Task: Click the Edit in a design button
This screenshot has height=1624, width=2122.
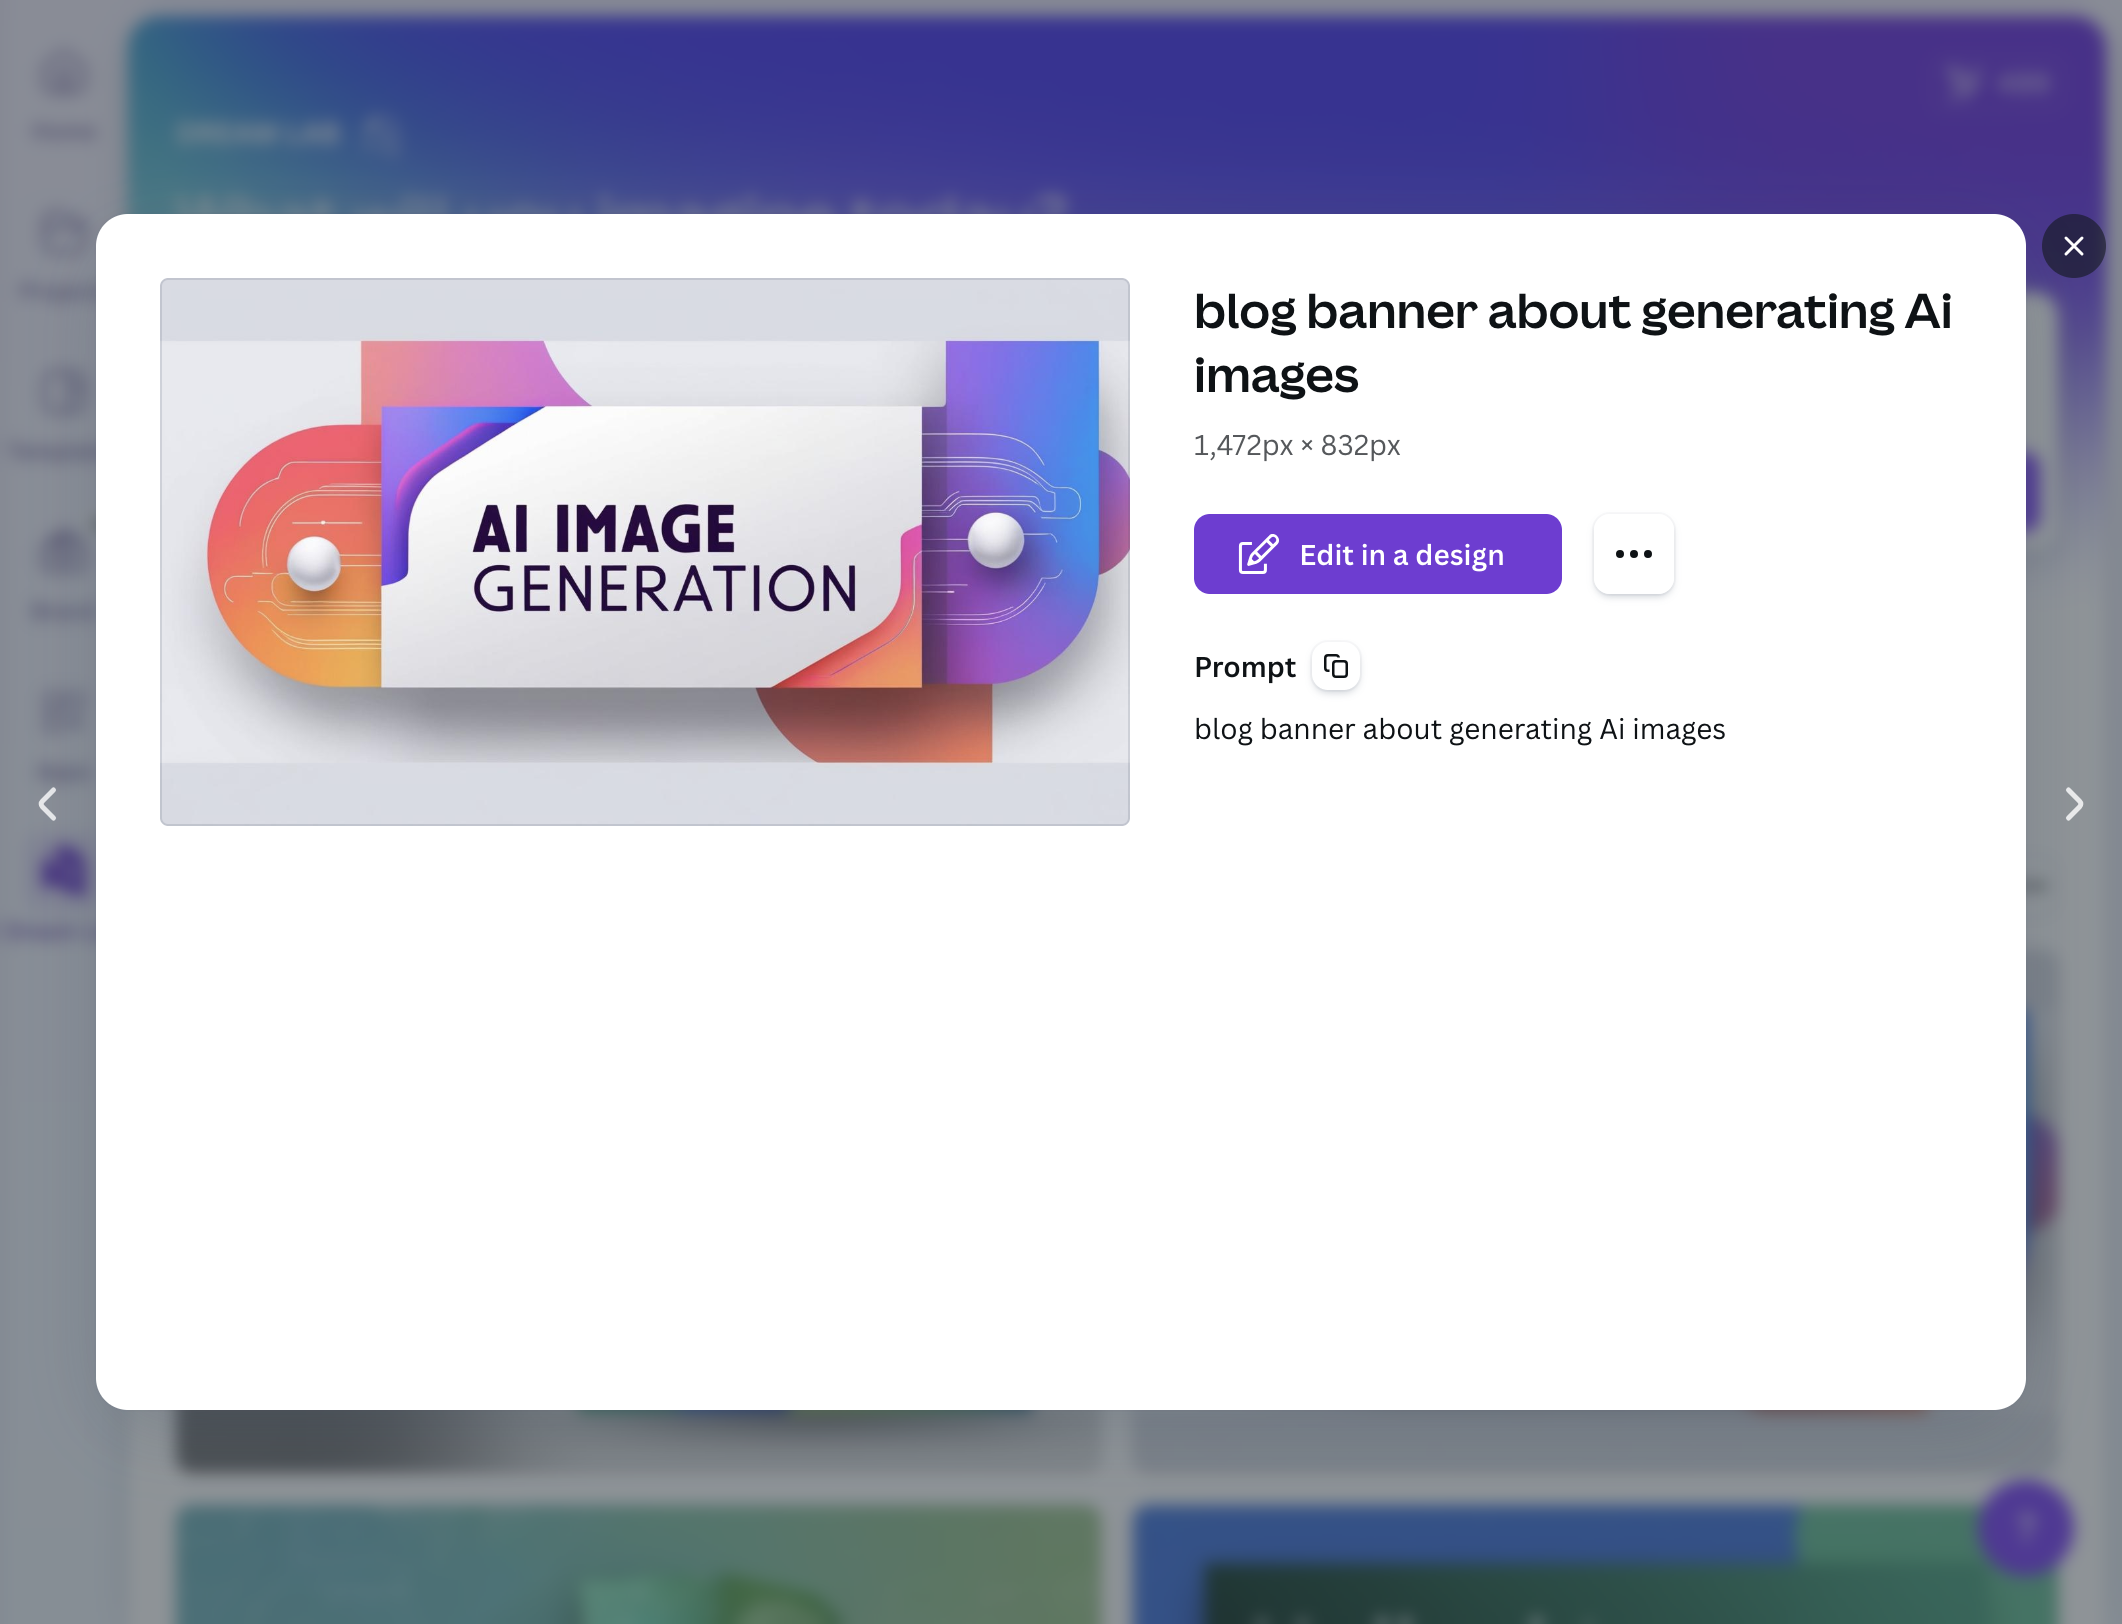Action: coord(1377,554)
